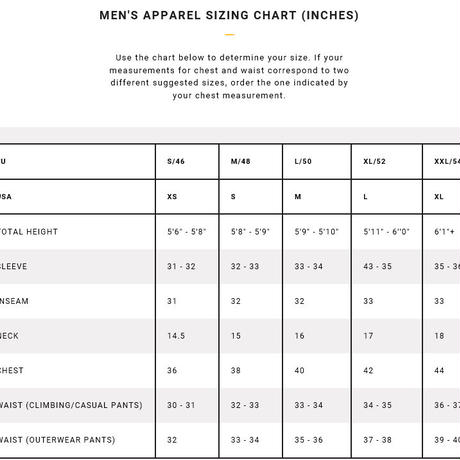The image size is (460, 460).
Task: Click the Waist (Outerwear Pants) label
Action: (58, 440)
